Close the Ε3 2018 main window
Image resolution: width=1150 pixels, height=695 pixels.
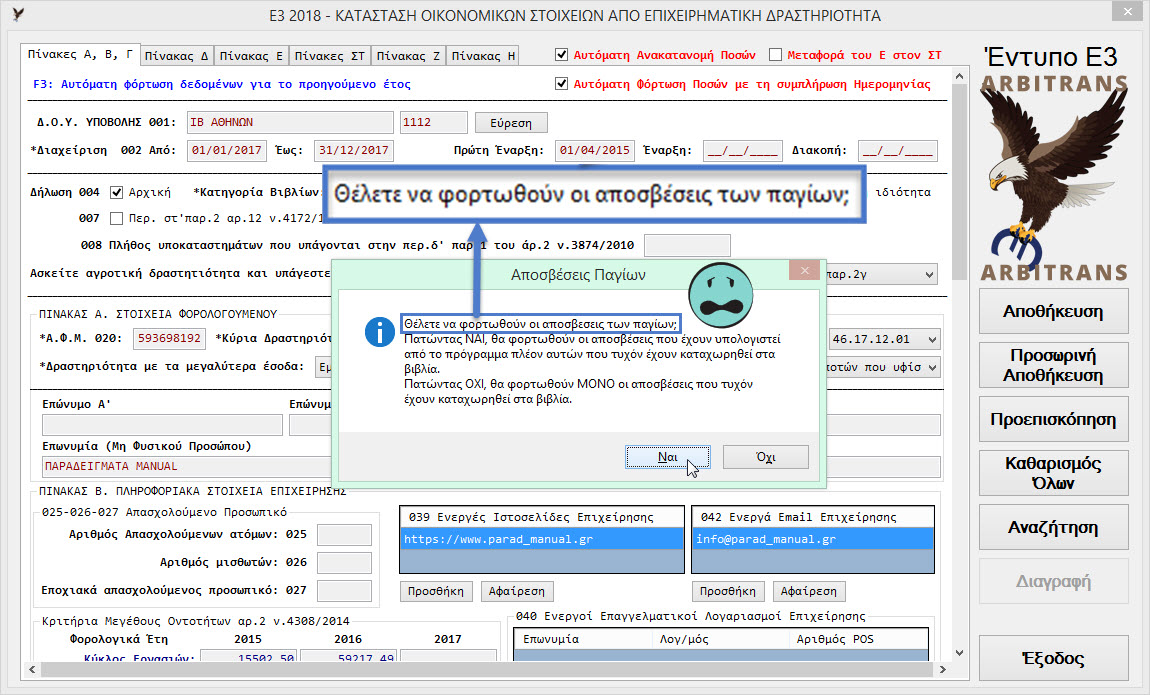pyautogui.click(x=1127, y=12)
